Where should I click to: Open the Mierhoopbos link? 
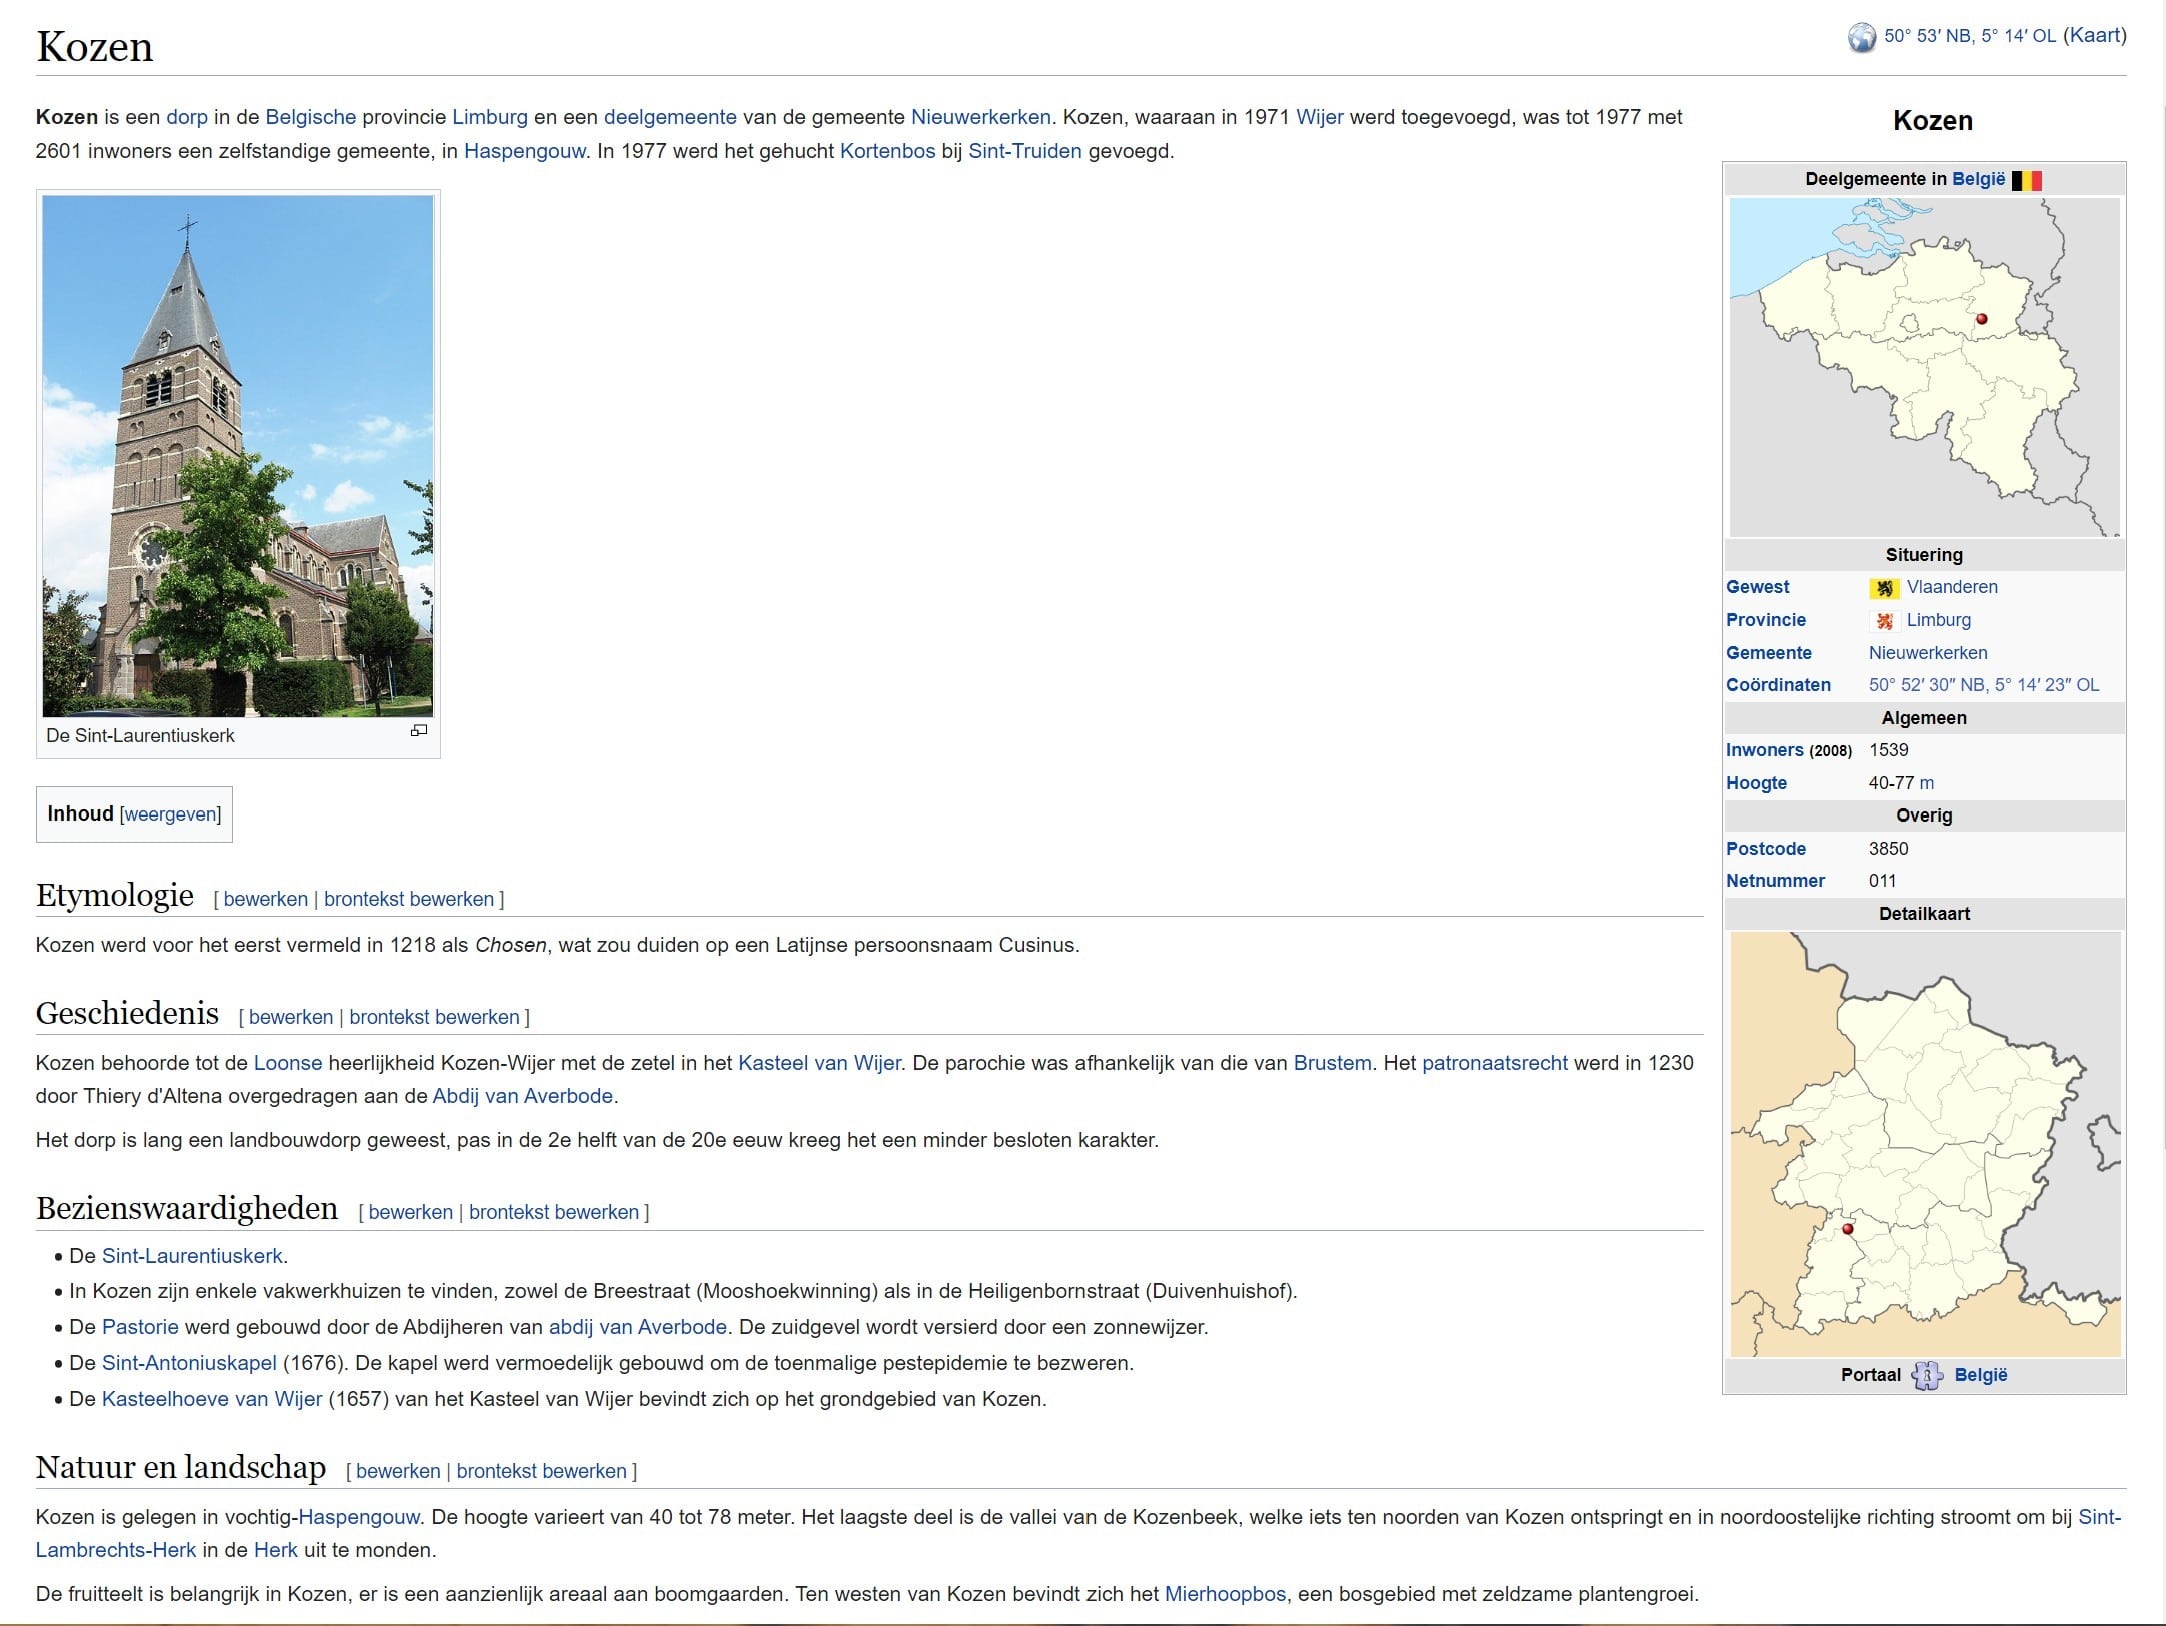tap(1226, 1594)
